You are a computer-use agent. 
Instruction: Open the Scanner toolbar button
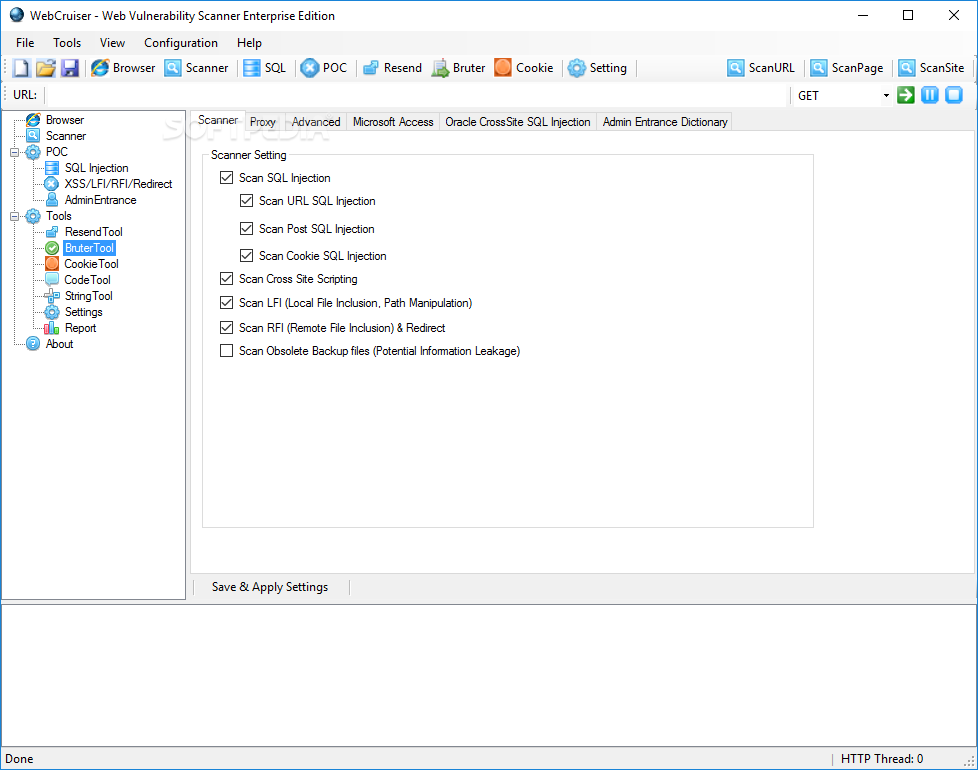point(196,68)
